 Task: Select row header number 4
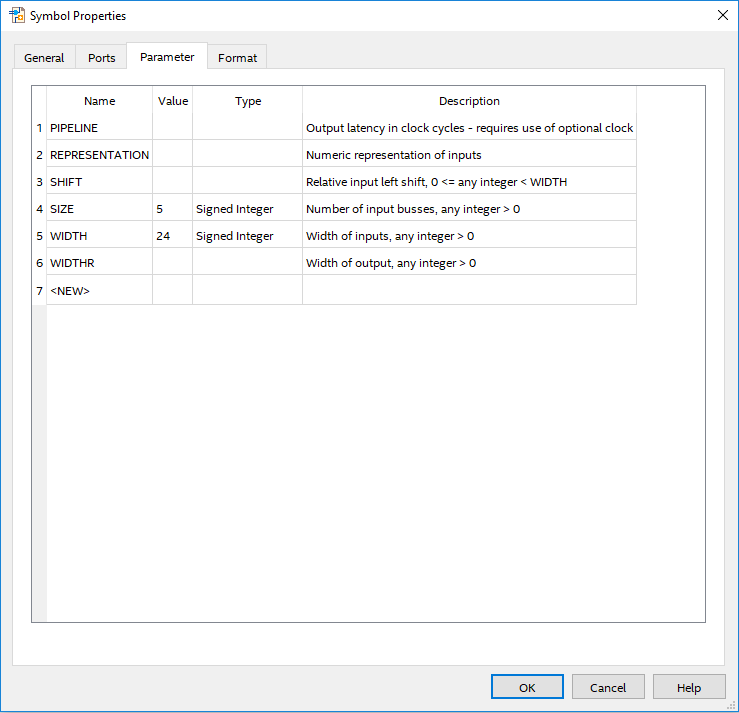40,208
